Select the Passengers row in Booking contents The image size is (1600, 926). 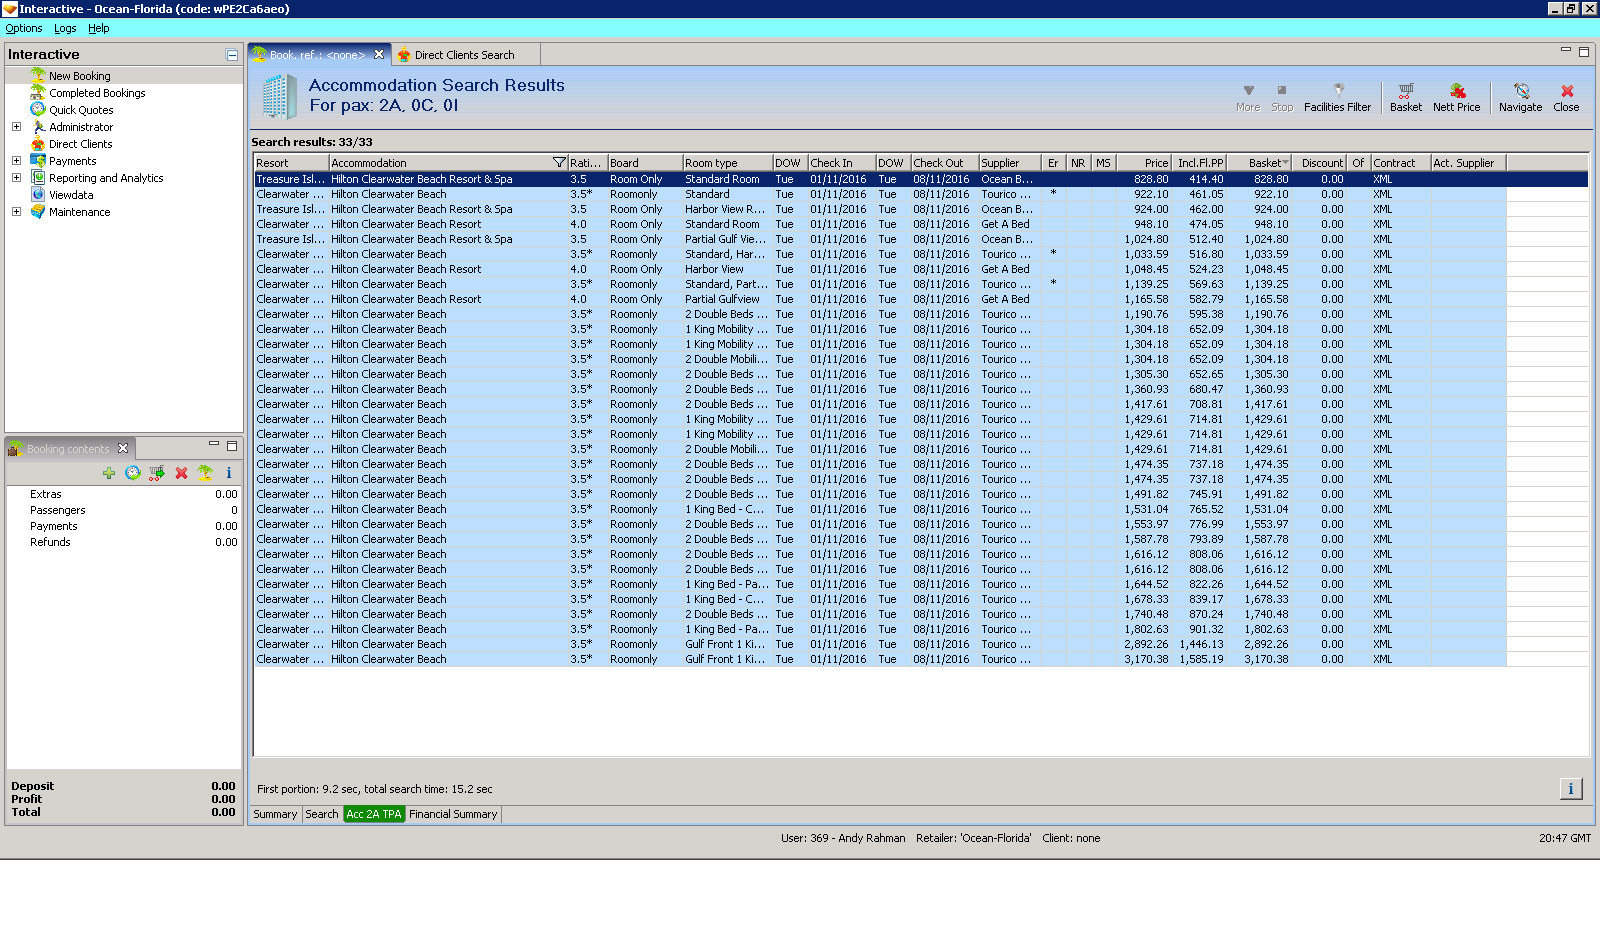click(x=124, y=510)
